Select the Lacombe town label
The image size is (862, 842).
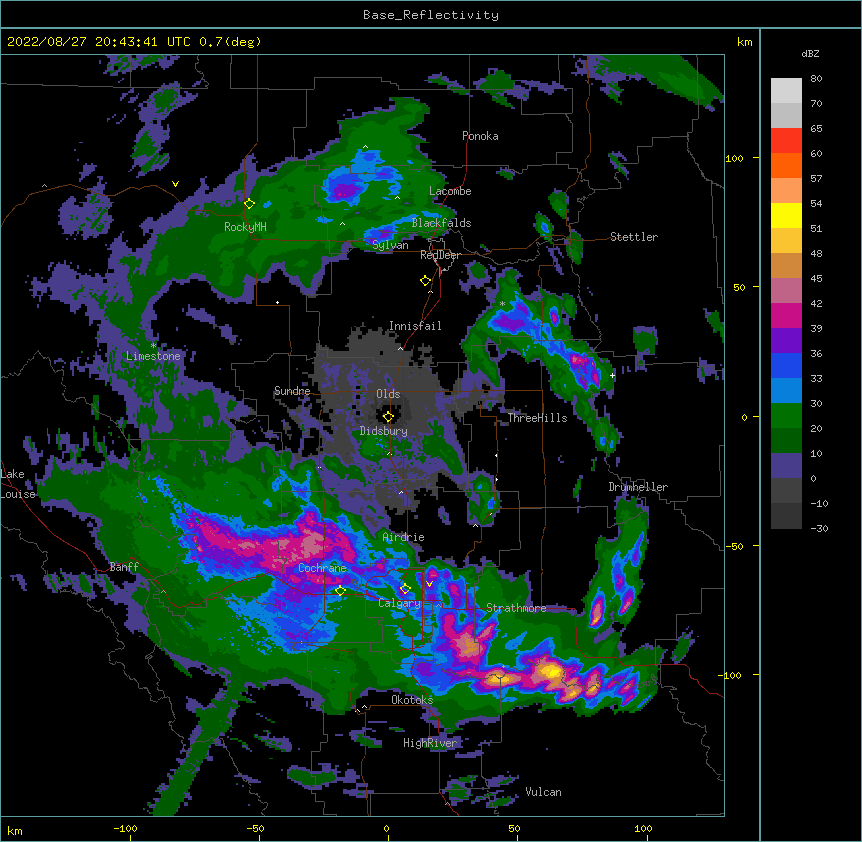pos(450,191)
